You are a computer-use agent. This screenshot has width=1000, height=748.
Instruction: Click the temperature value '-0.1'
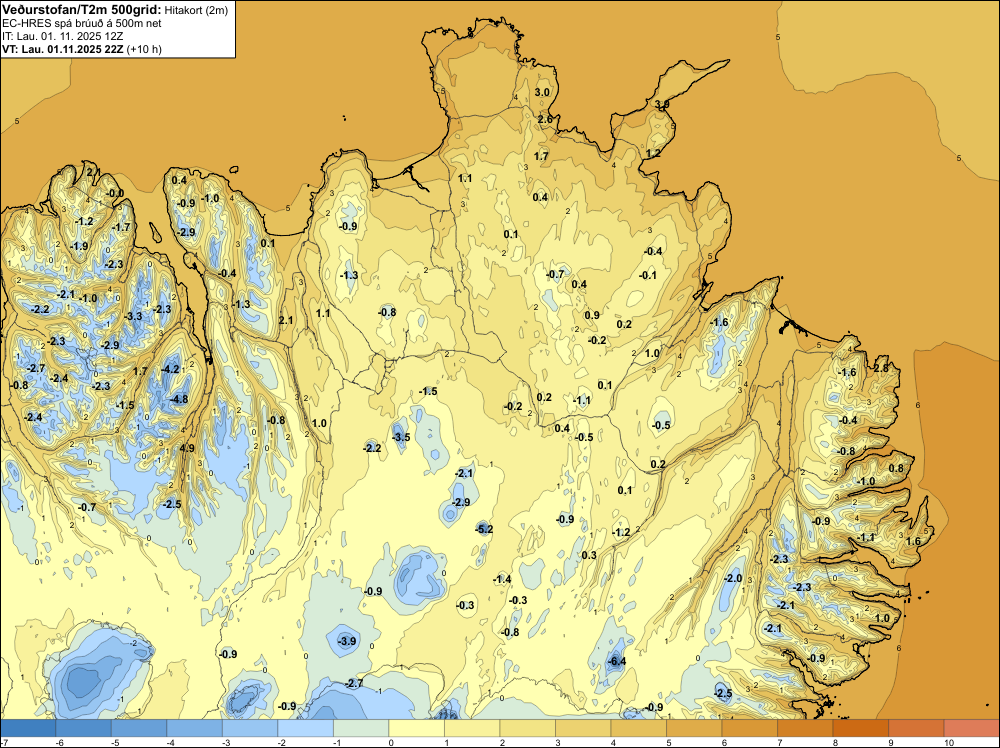(648, 275)
